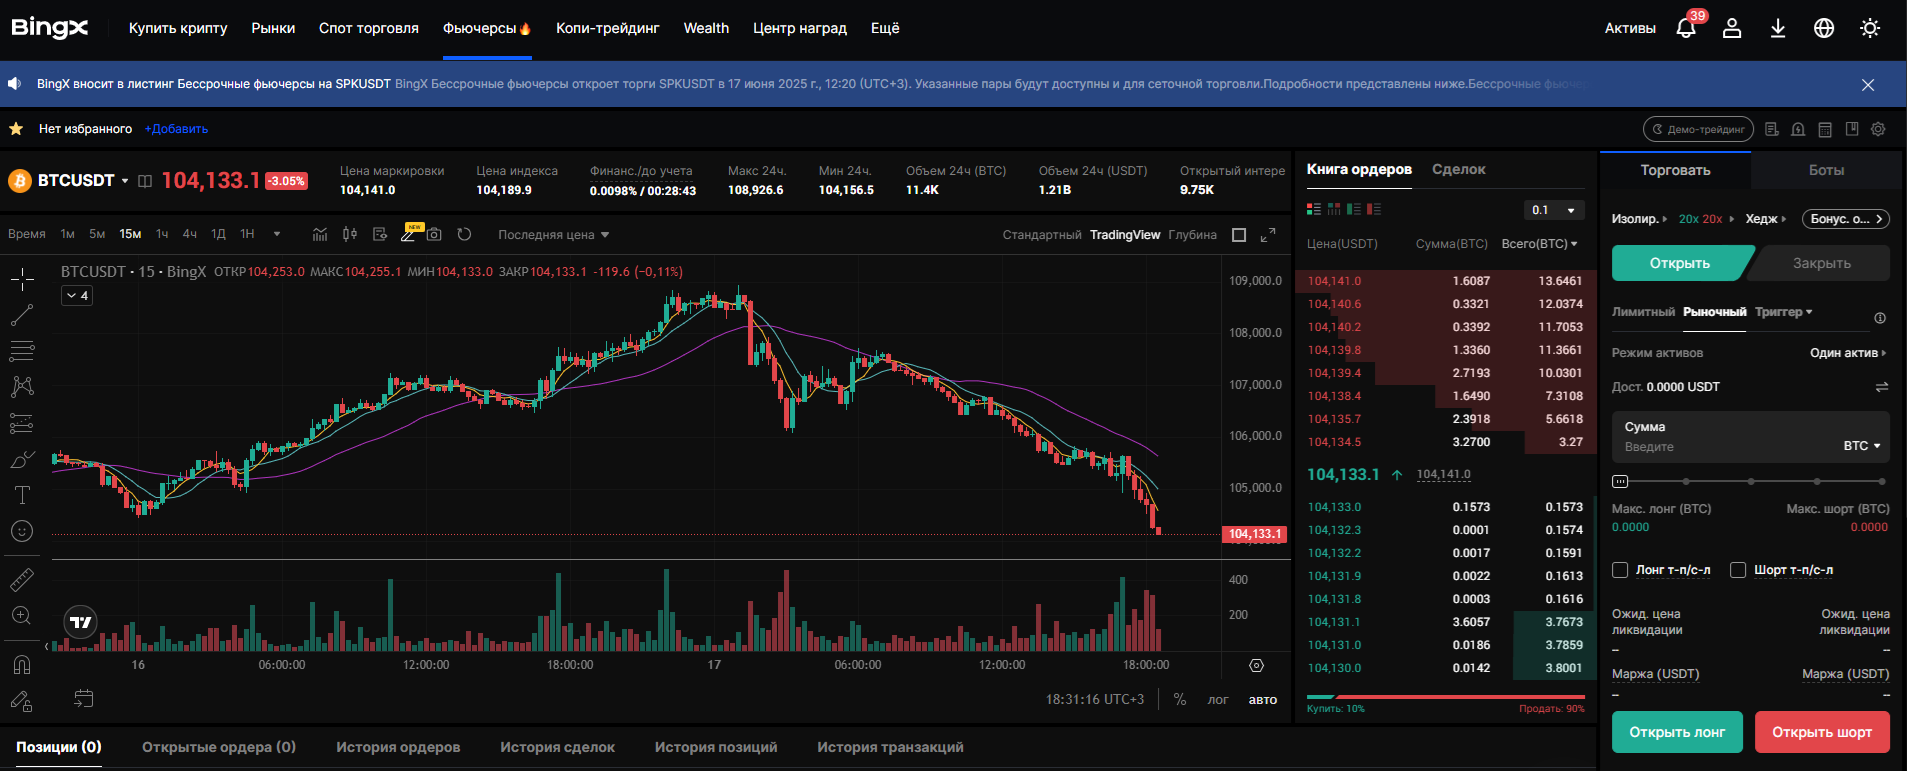This screenshot has width=1907, height=771.
Task: Expand chart to fullscreen
Action: pos(1268,234)
